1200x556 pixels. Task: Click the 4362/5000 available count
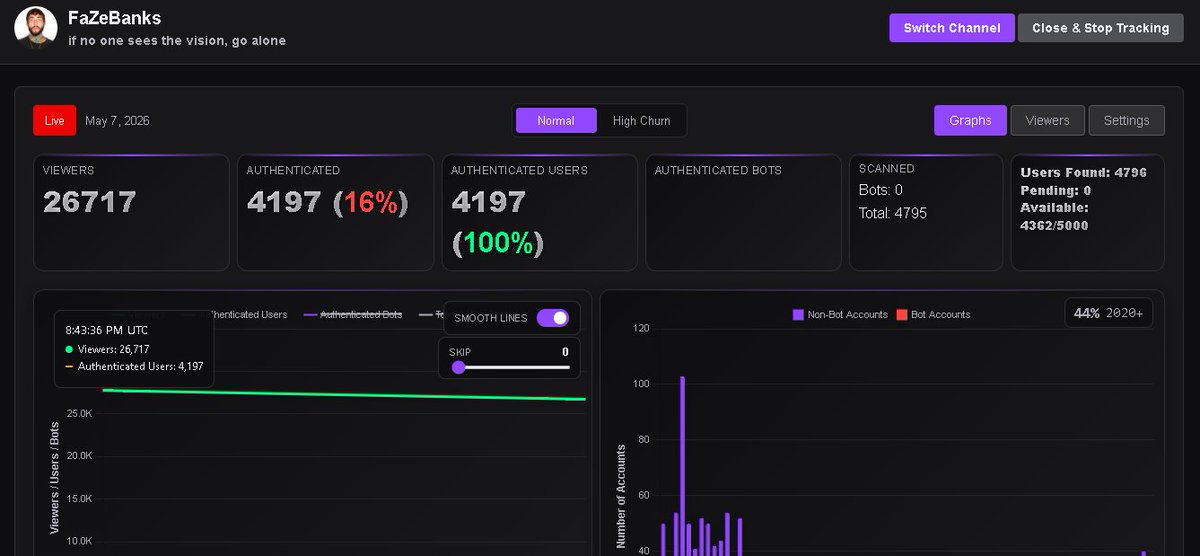pos(1054,226)
